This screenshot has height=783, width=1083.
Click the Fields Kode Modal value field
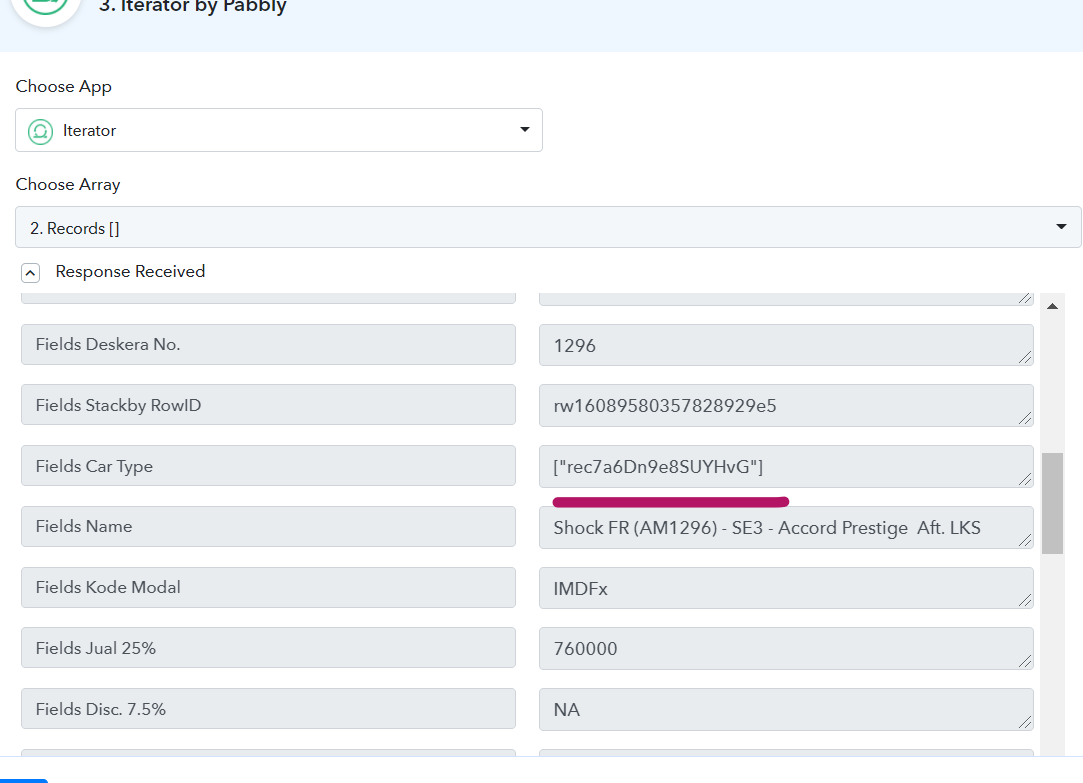(x=785, y=589)
